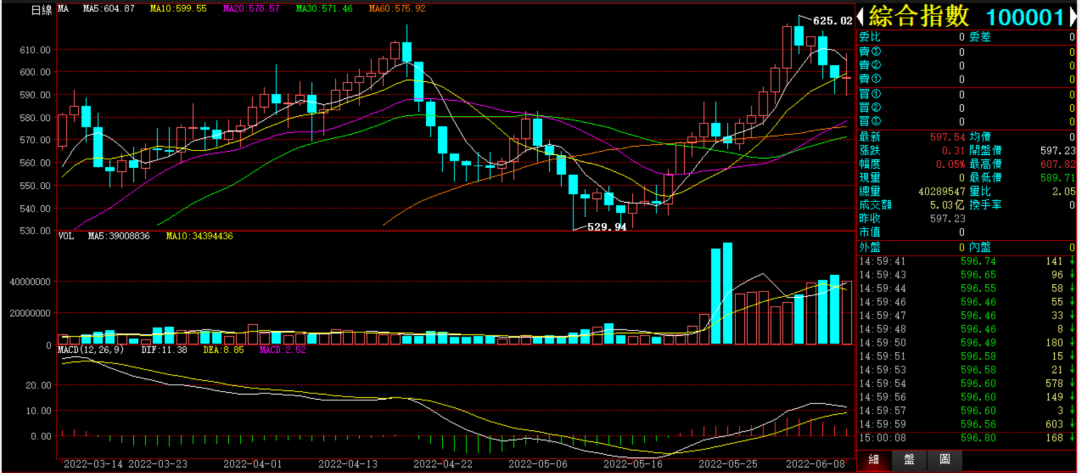Click the MACD:2.52 value

(x=282, y=350)
